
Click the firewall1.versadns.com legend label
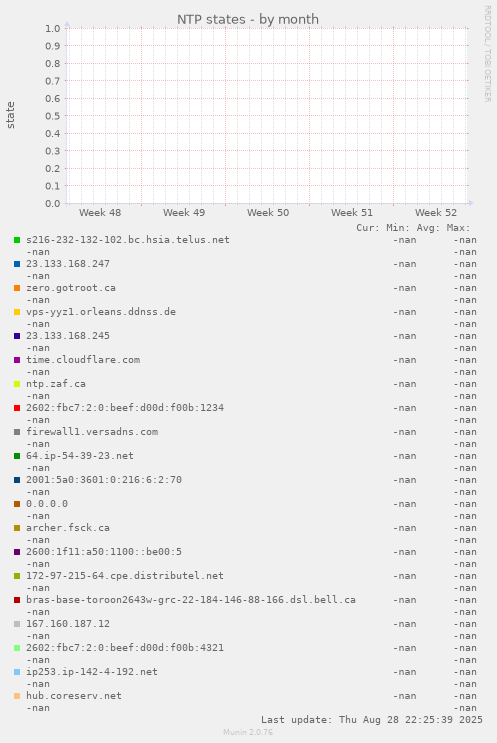[92, 432]
